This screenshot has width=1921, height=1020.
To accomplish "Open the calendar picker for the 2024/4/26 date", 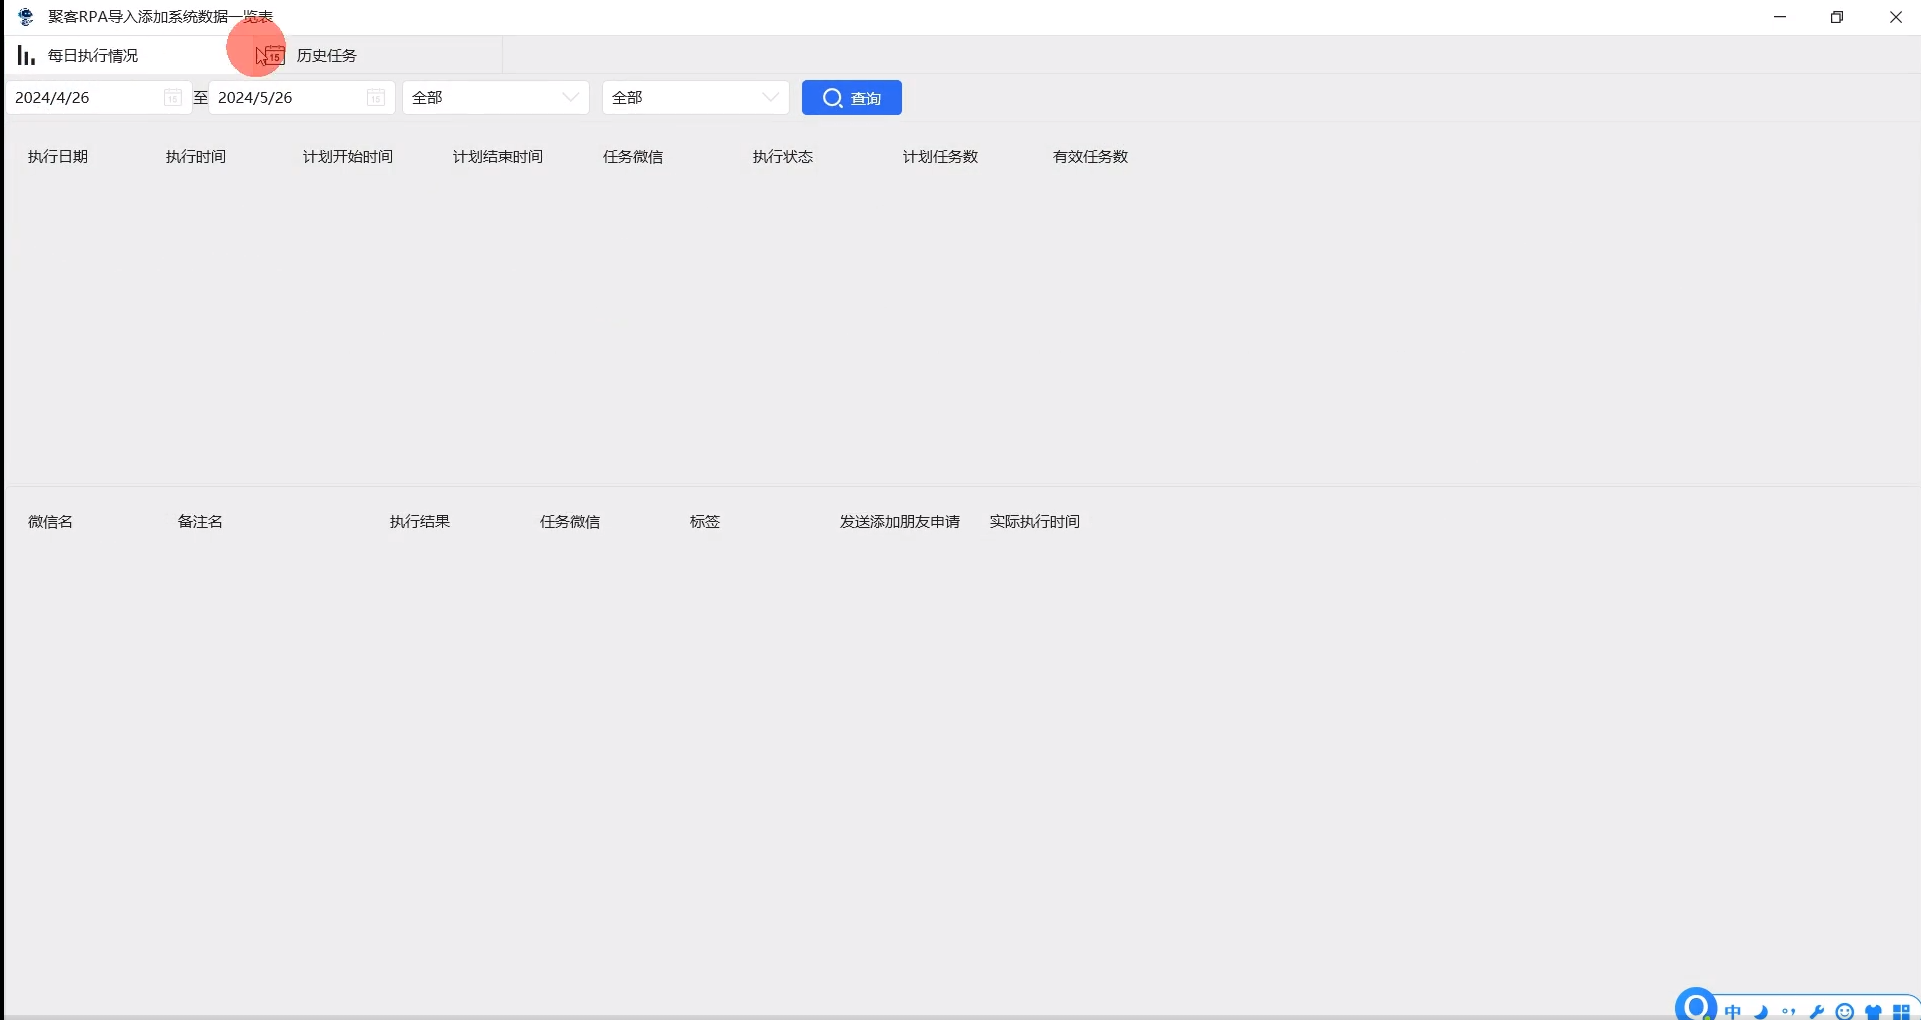I will click(x=172, y=97).
